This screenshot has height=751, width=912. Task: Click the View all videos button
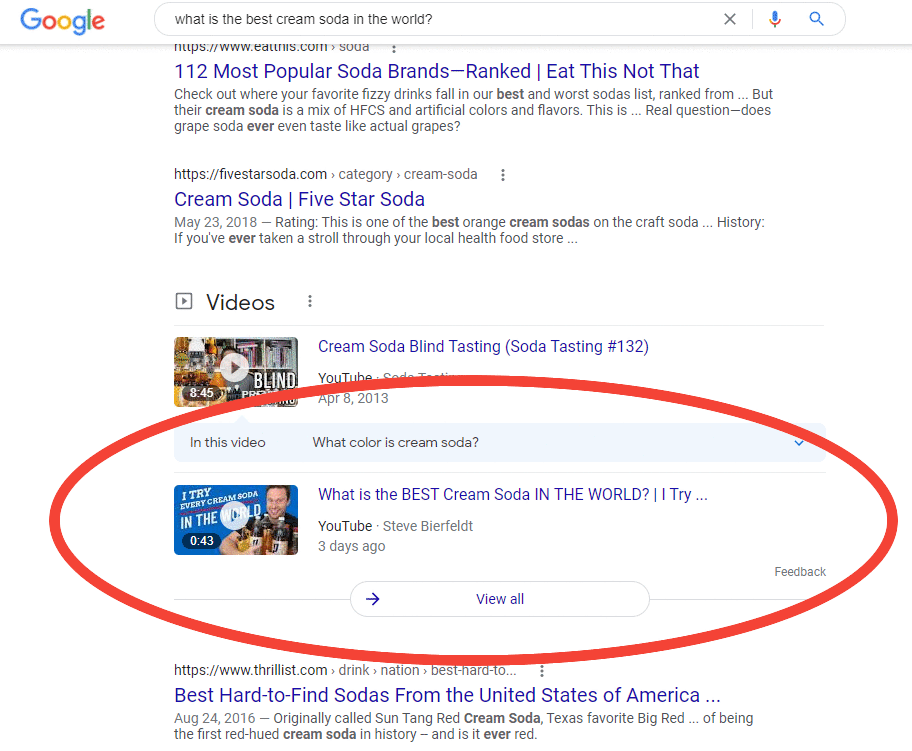[x=500, y=599]
